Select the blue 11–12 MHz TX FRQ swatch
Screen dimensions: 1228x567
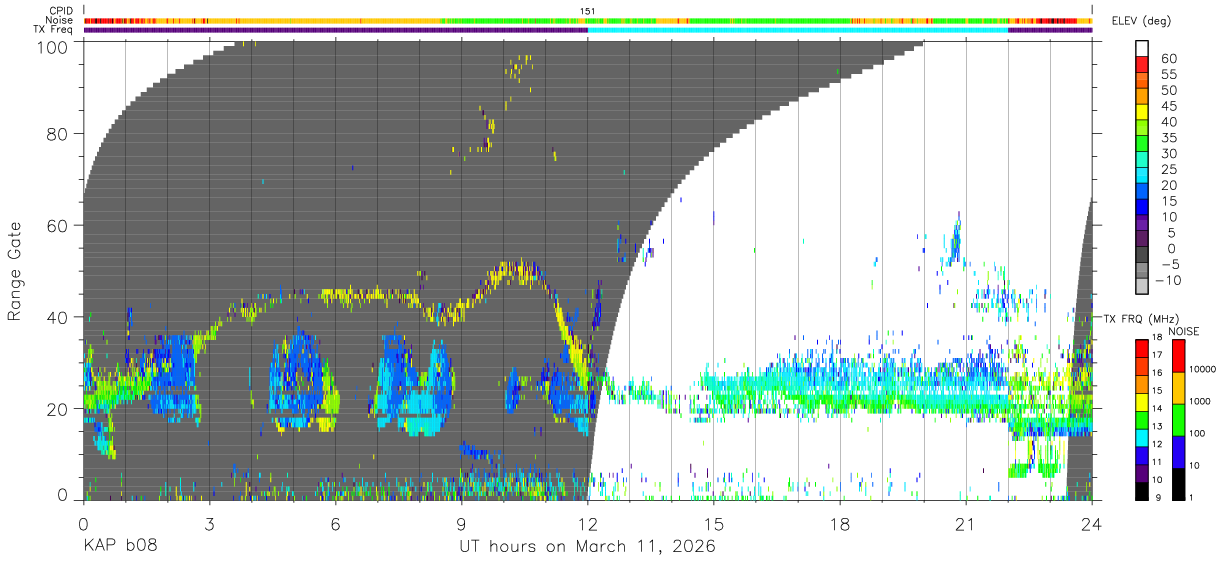tap(1141, 455)
